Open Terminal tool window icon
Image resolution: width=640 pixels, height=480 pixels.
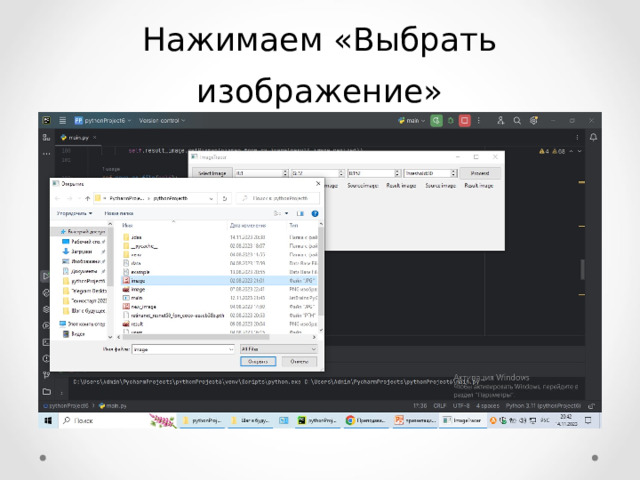46,342
